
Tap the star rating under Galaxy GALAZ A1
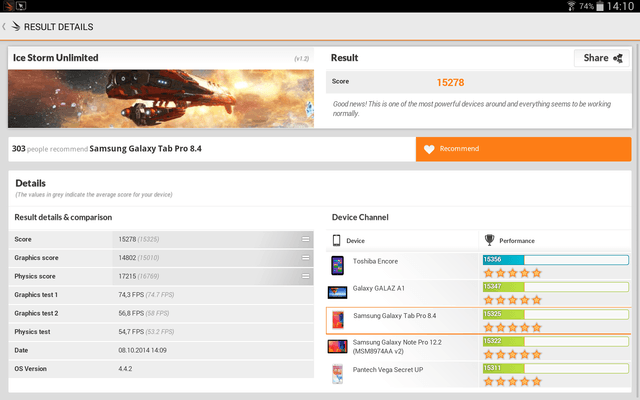pyautogui.click(x=513, y=300)
